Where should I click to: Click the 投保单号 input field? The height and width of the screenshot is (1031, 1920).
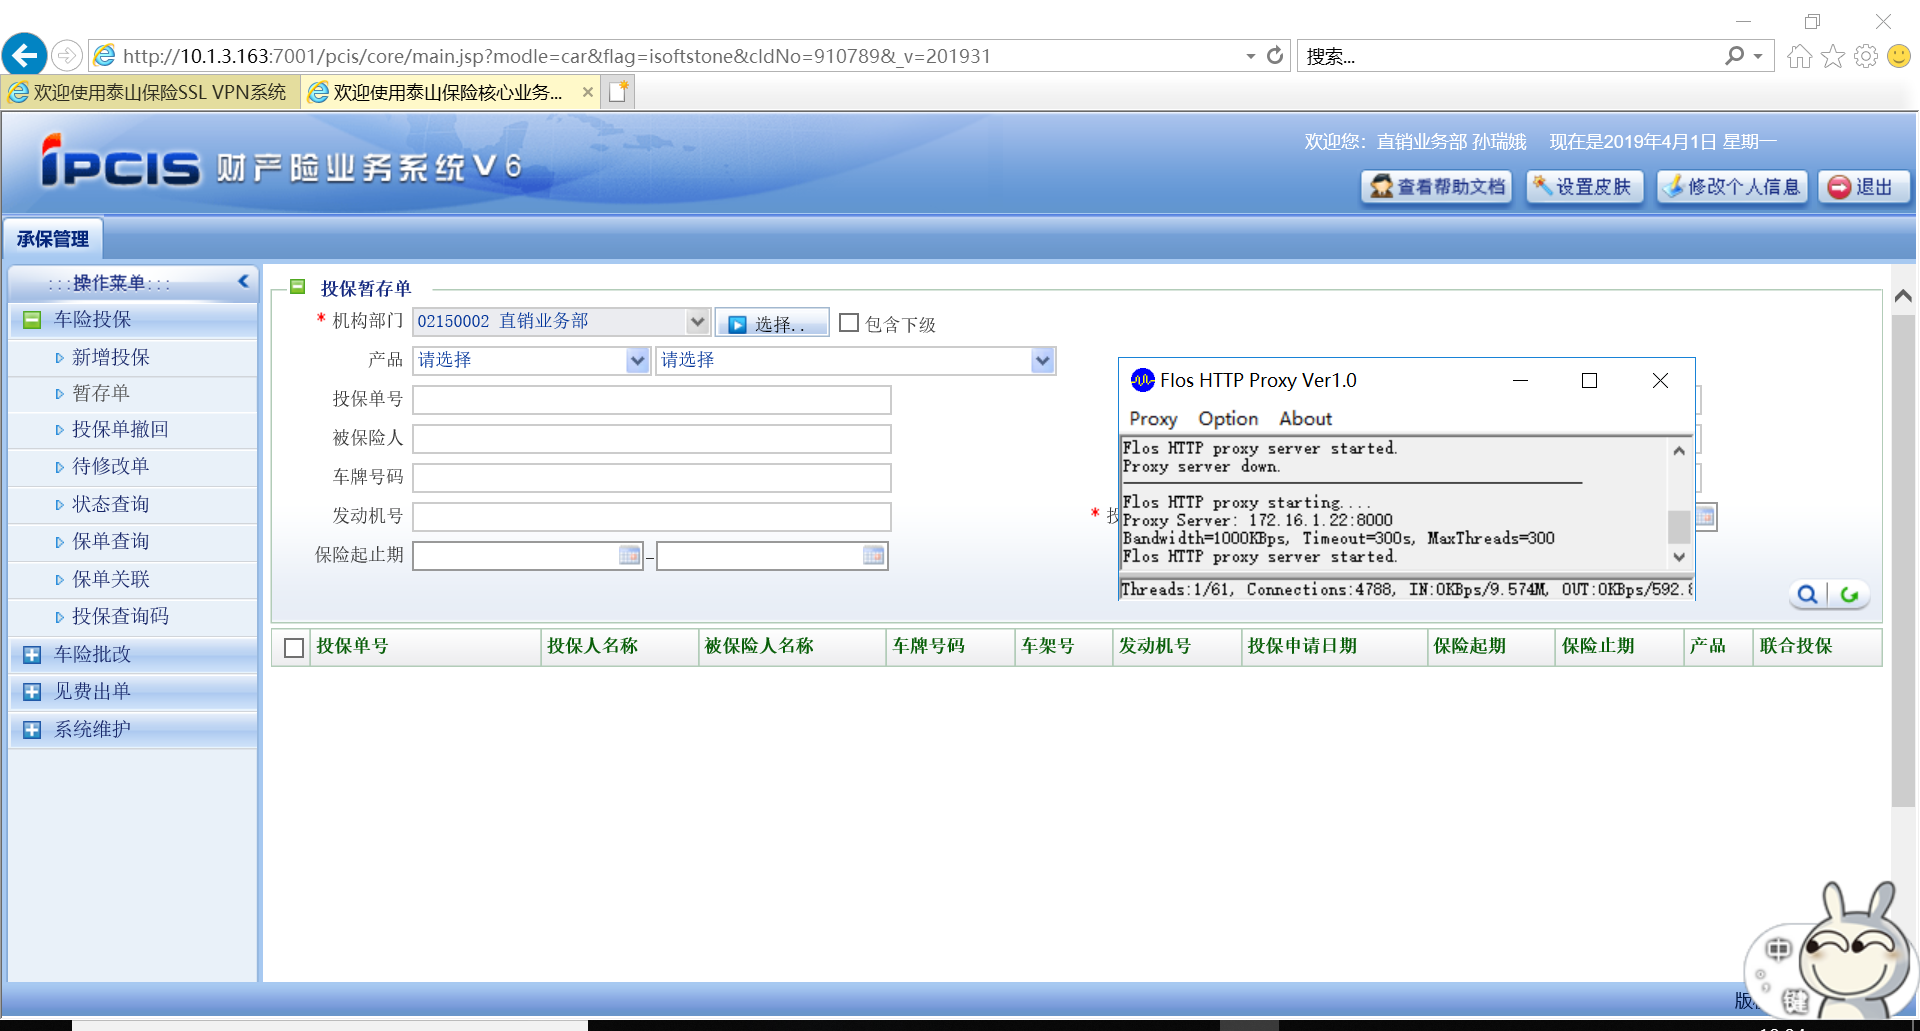[651, 400]
